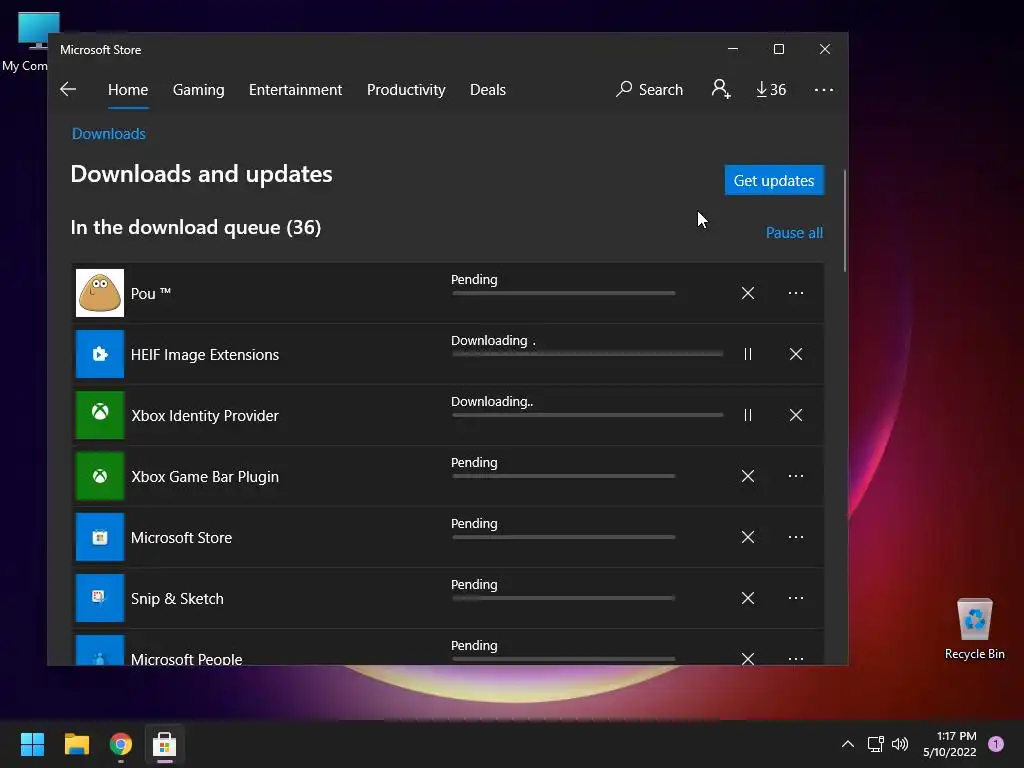Screen dimensions: 1024x768
Task: Open more options for Microsoft People
Action: pyautogui.click(x=795, y=658)
